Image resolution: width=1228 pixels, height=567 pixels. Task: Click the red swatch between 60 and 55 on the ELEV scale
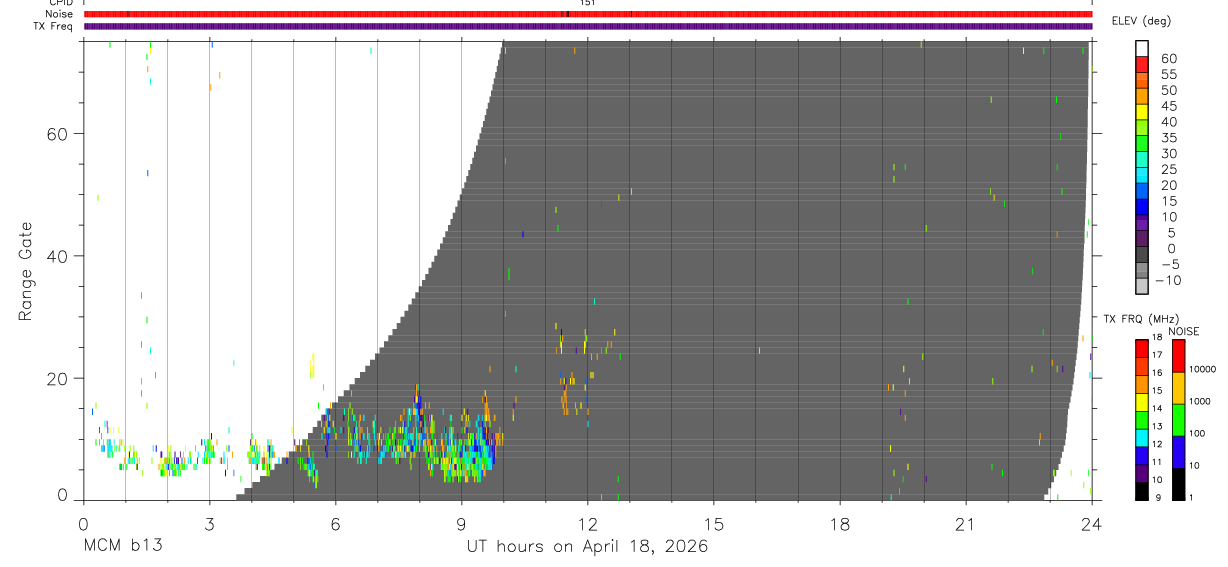(x=1142, y=65)
